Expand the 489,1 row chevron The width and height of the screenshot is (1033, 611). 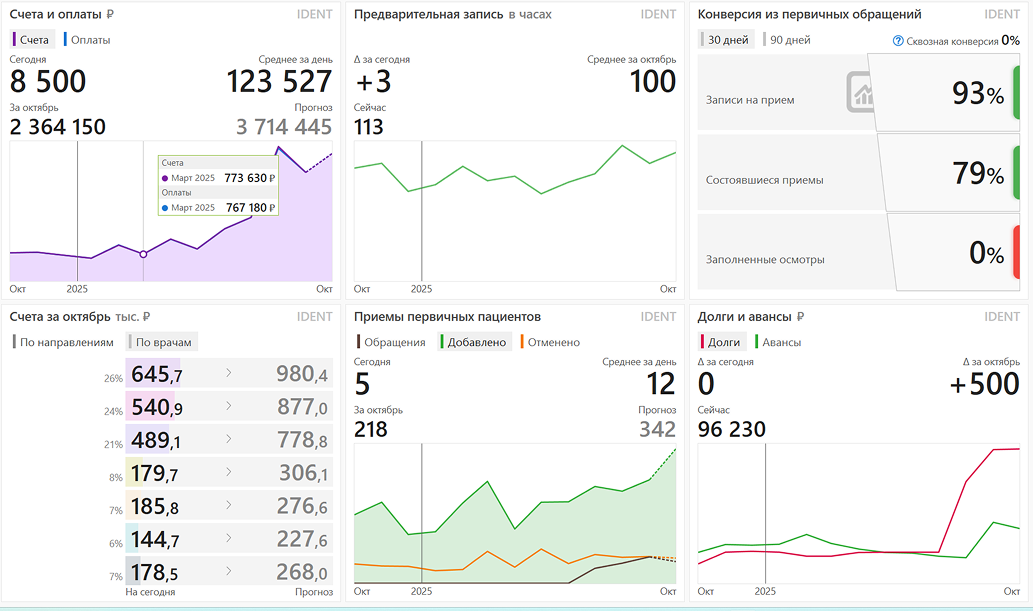(228, 441)
